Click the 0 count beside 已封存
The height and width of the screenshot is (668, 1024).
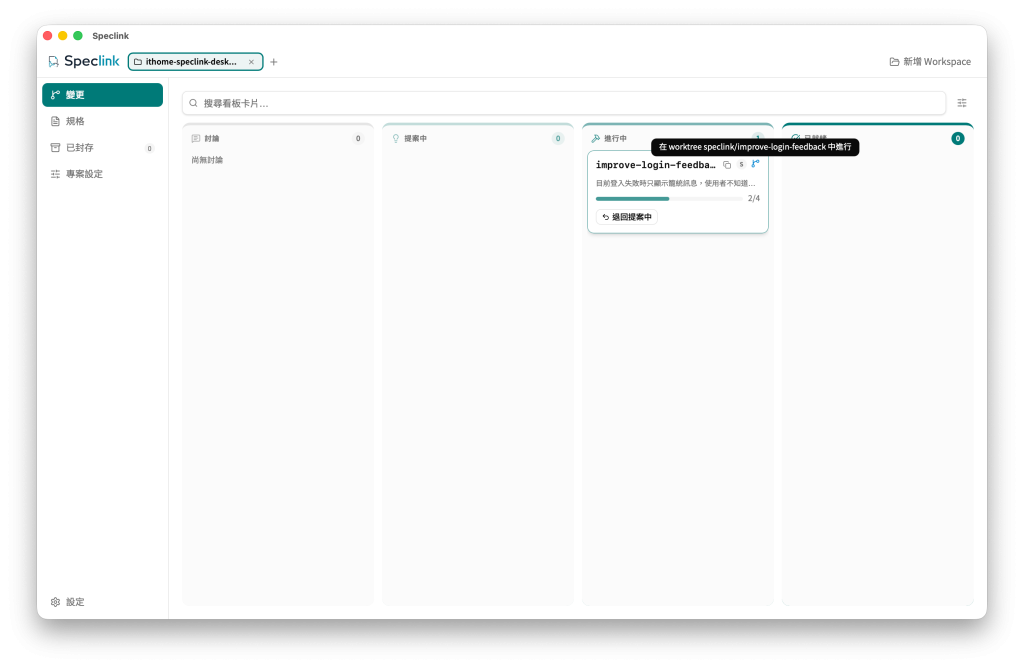point(150,148)
